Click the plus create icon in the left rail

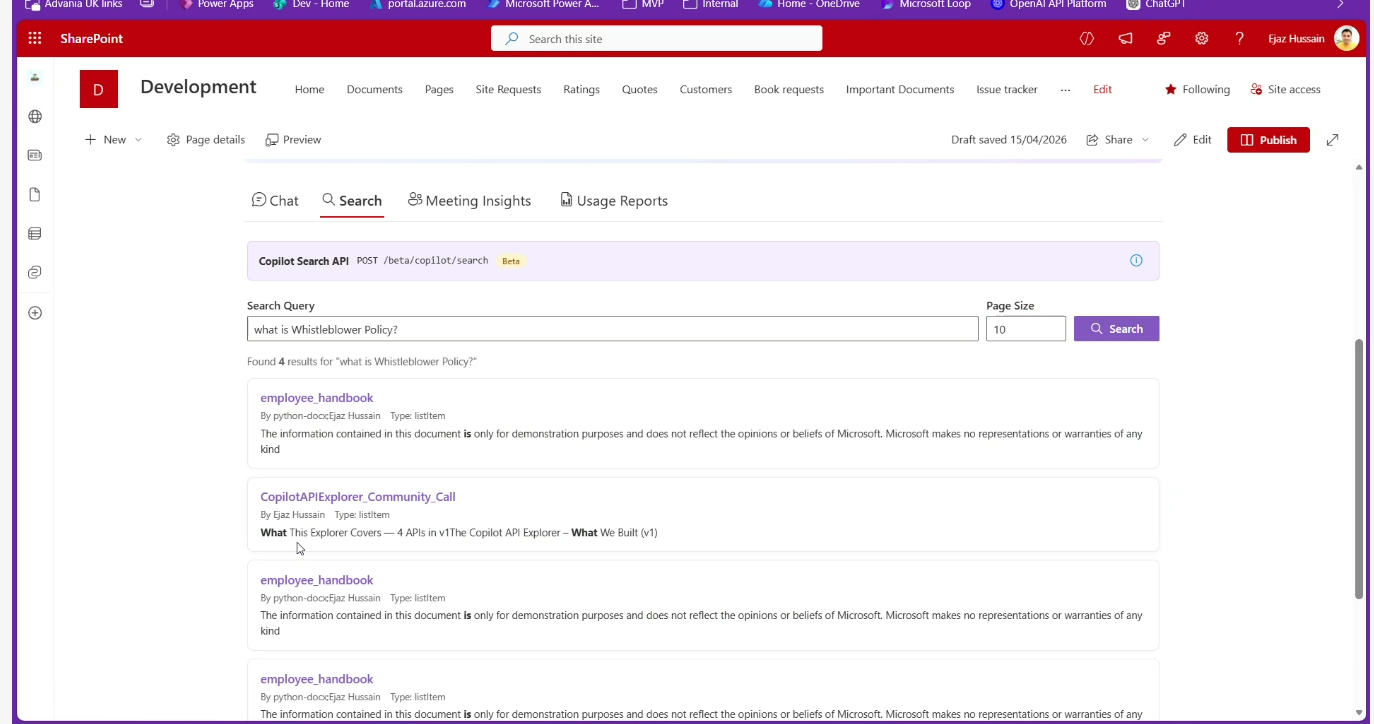pos(35,313)
